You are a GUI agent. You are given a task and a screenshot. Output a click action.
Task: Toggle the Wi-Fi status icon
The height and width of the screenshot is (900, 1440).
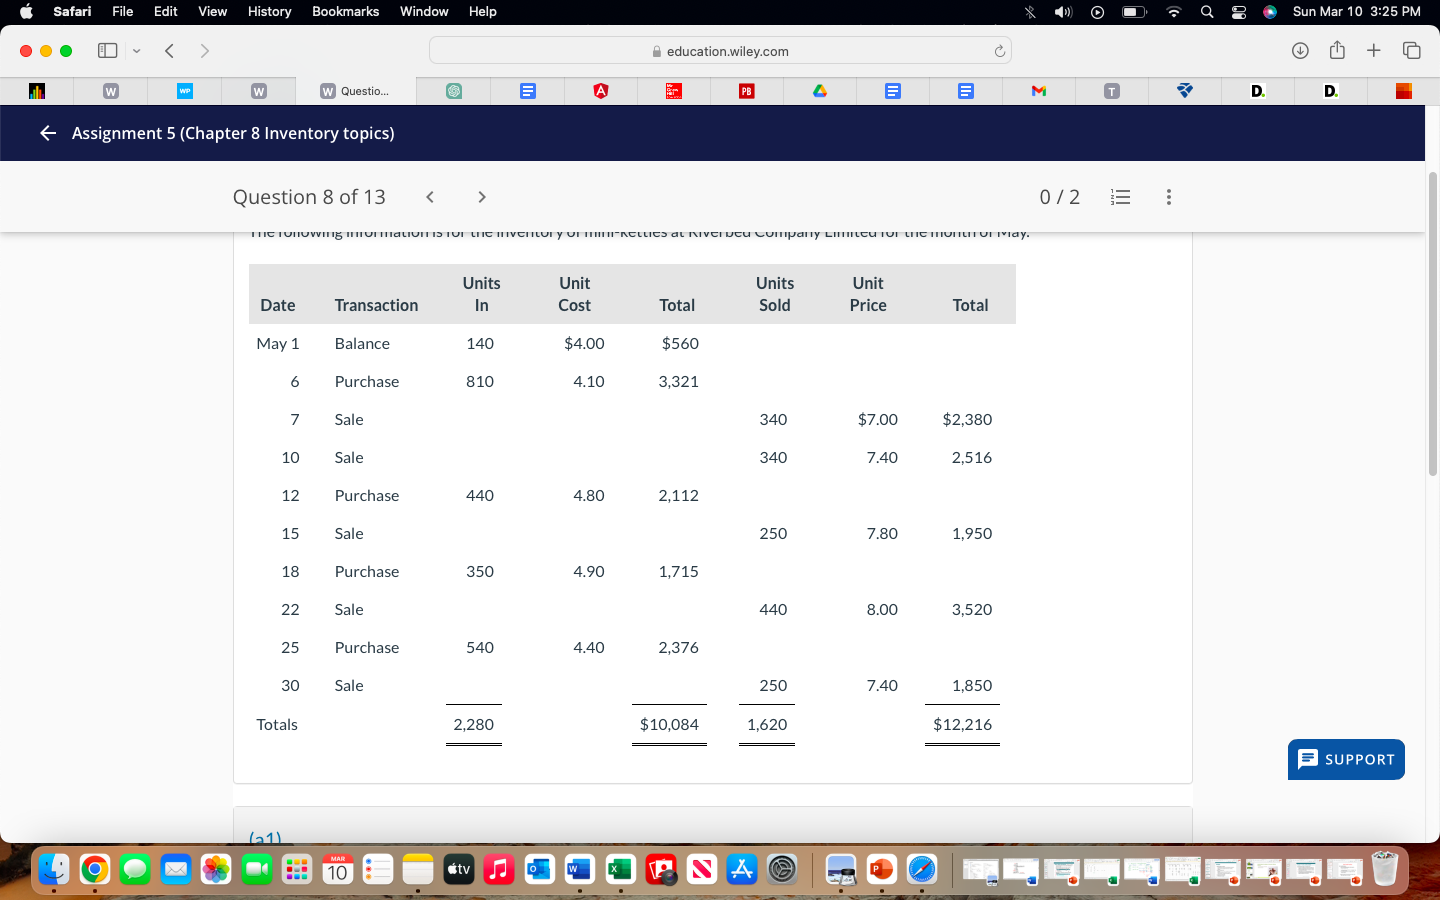(x=1171, y=12)
